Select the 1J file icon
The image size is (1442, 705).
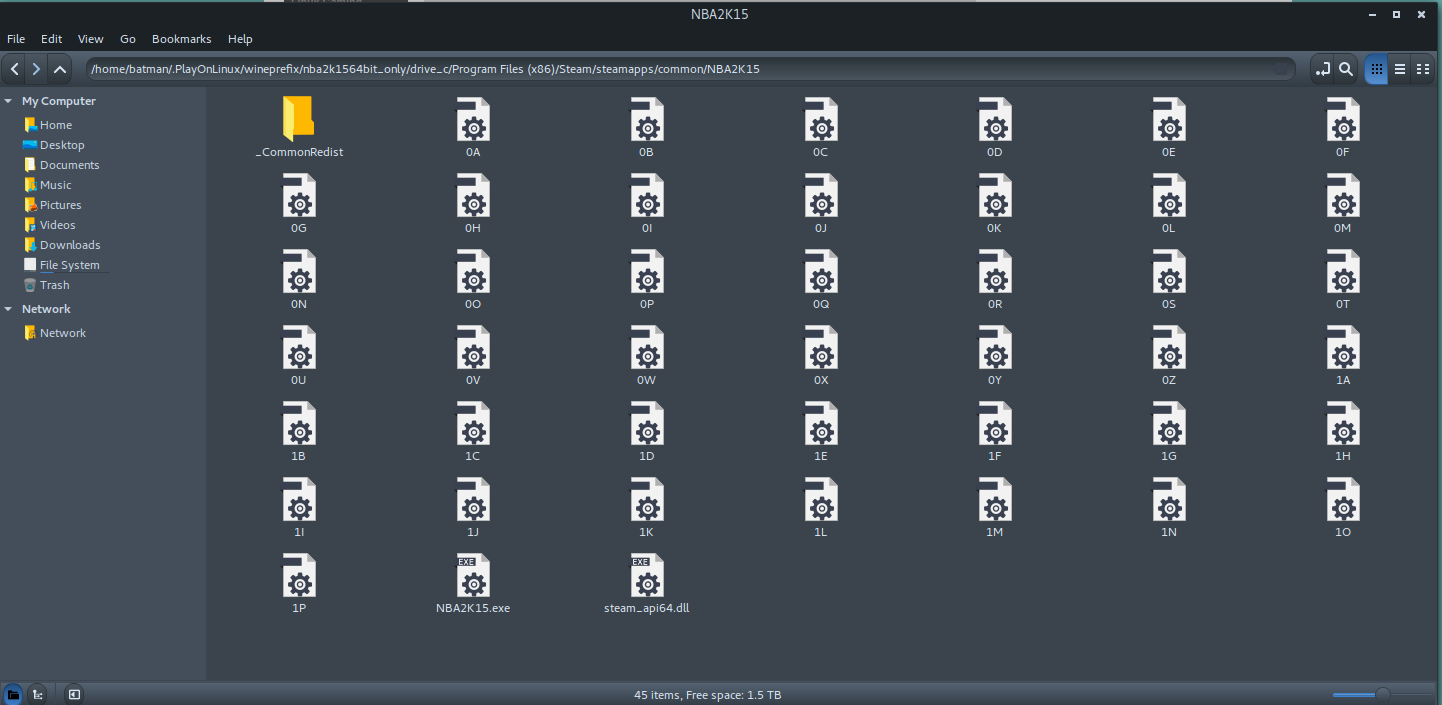tap(473, 499)
